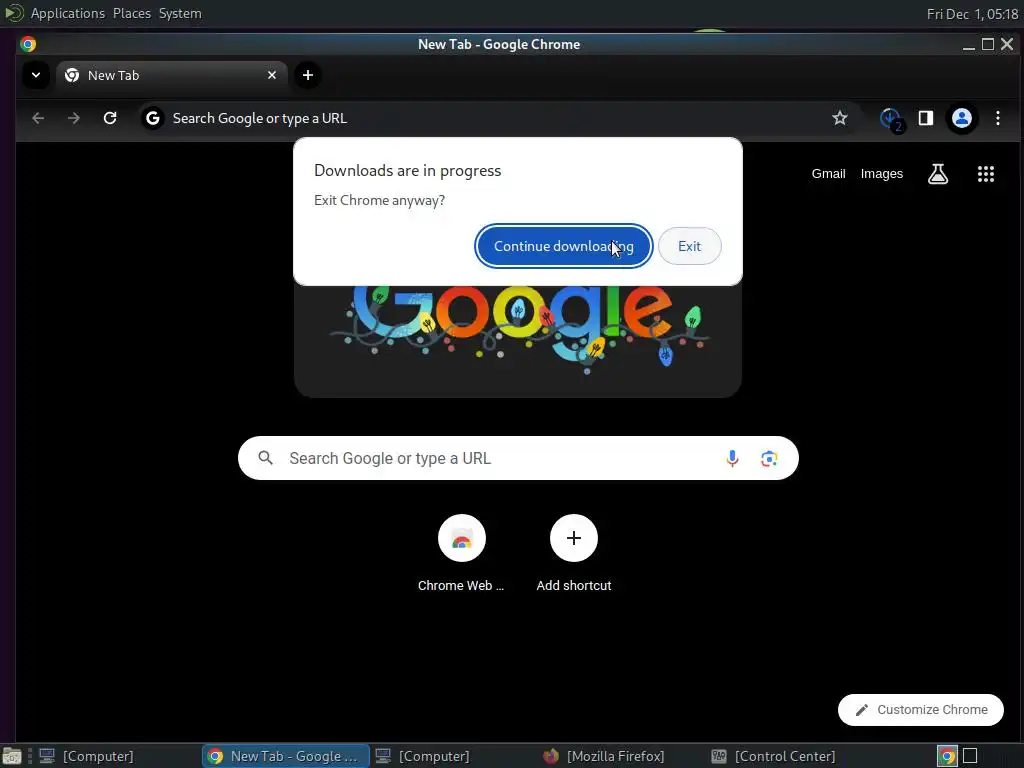Open the System menu

point(180,13)
